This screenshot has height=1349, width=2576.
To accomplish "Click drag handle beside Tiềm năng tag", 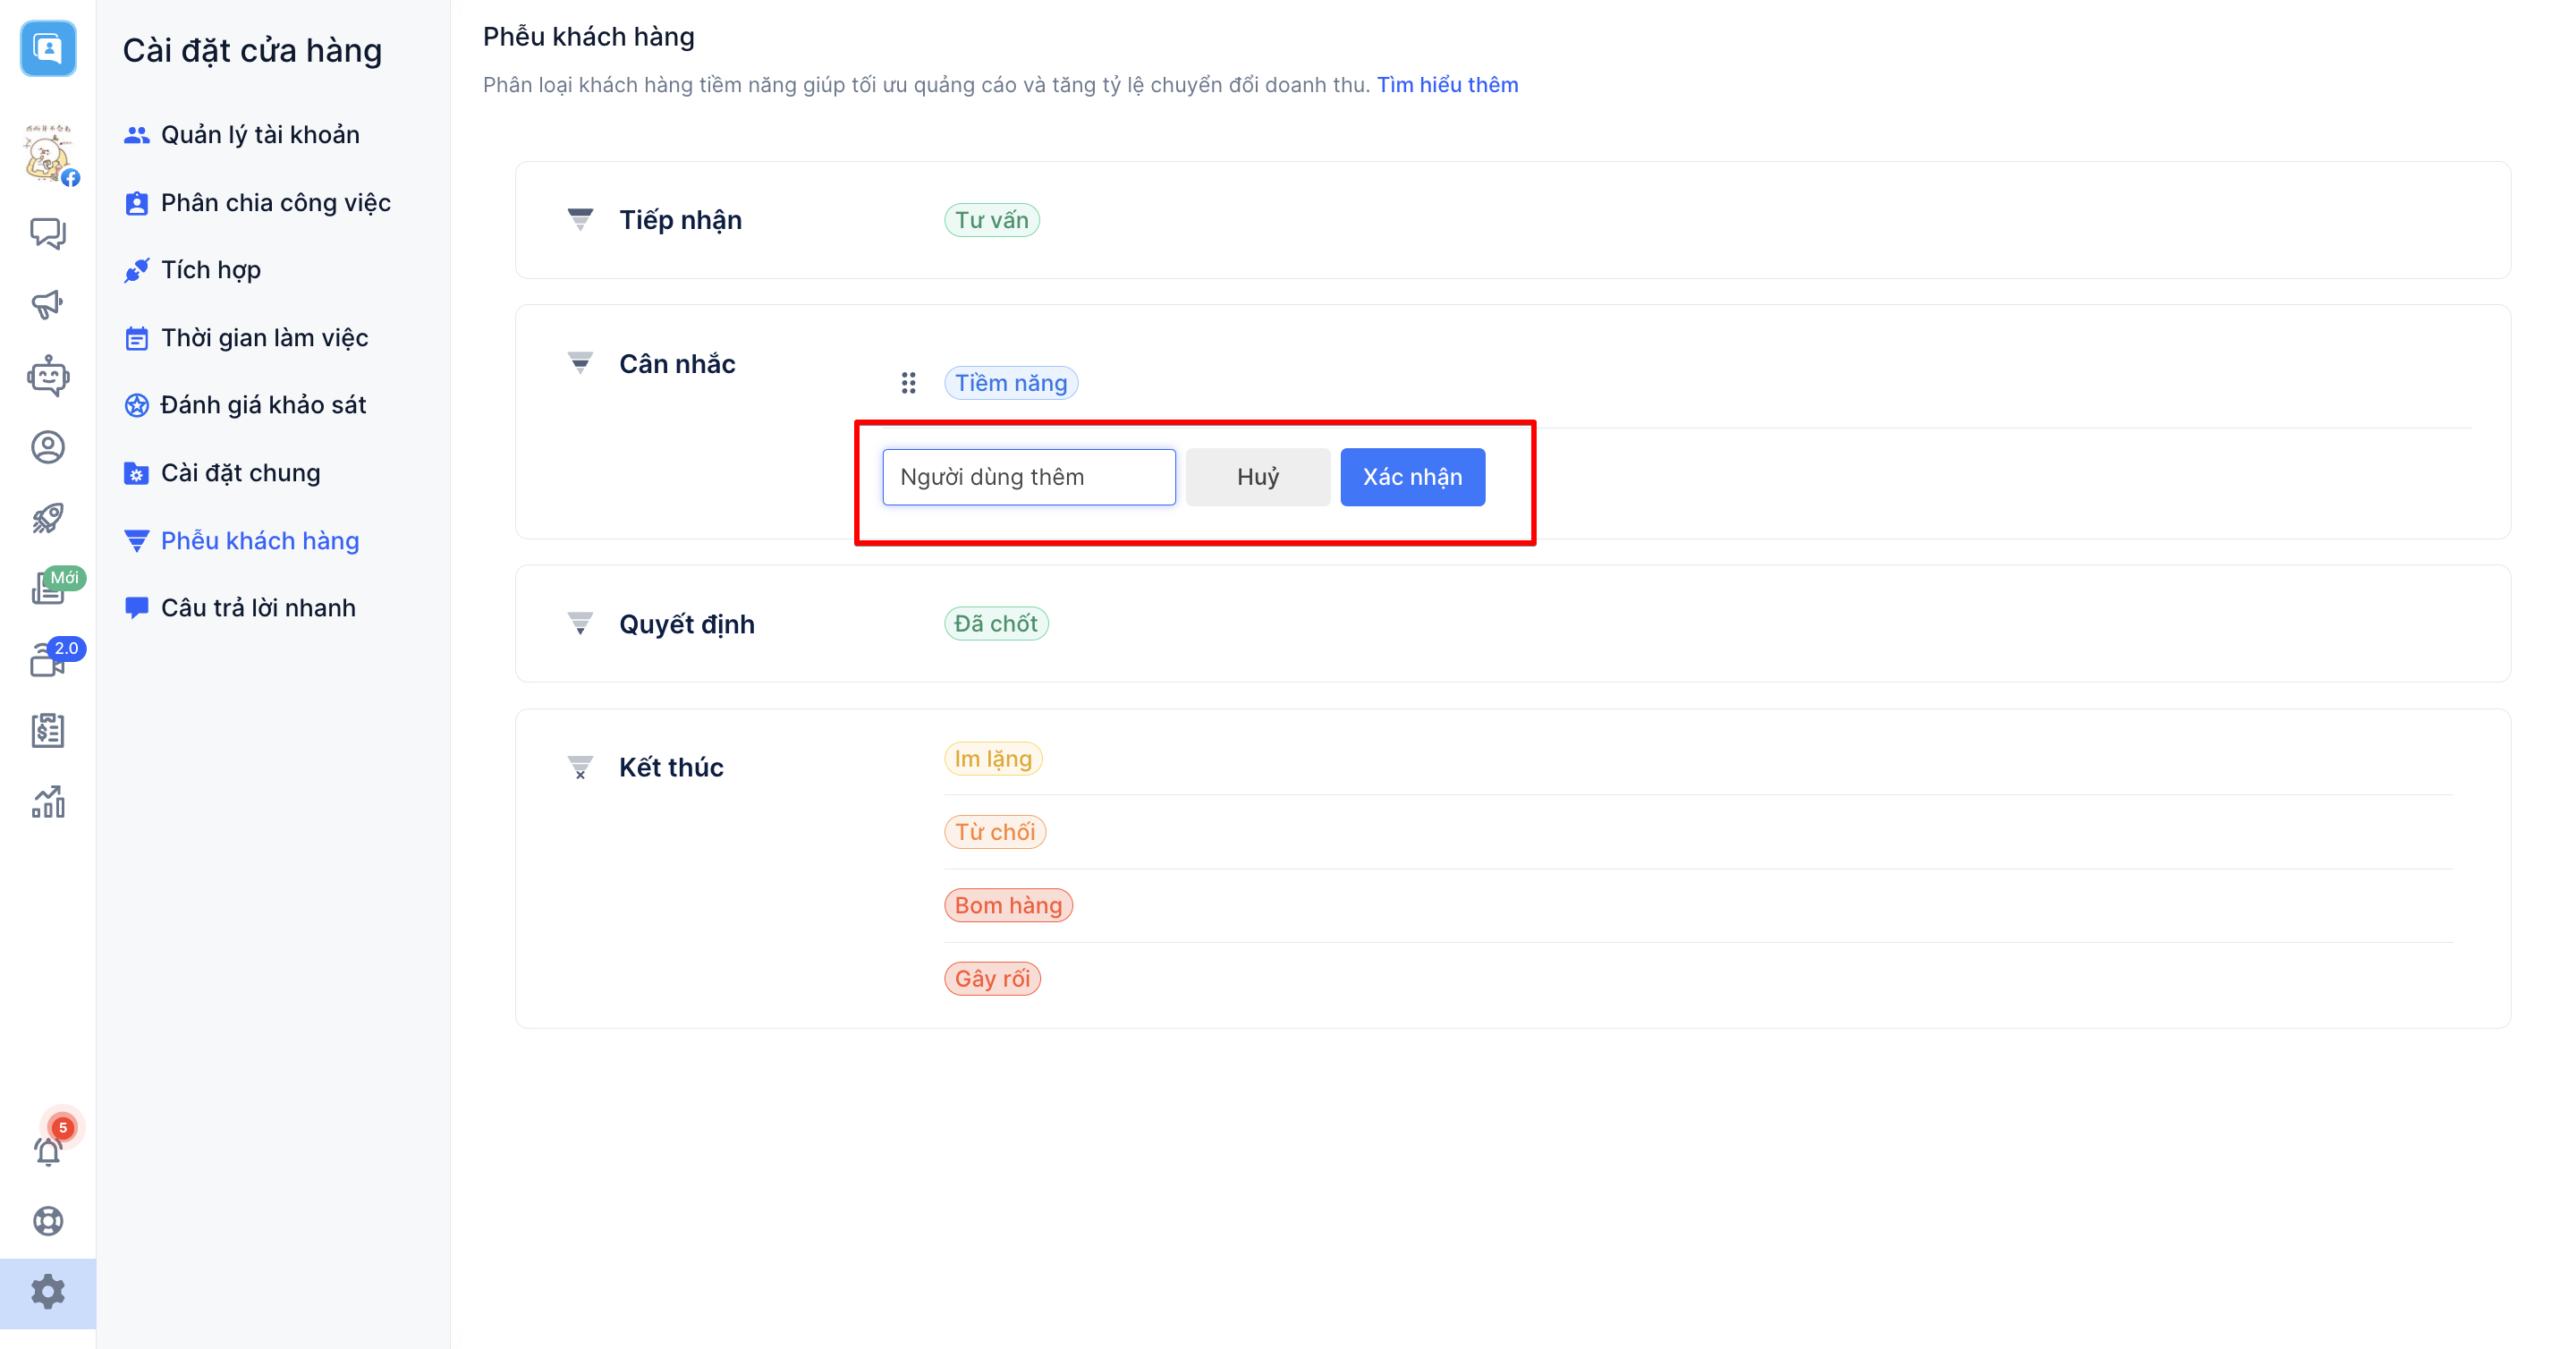I will 908,383.
